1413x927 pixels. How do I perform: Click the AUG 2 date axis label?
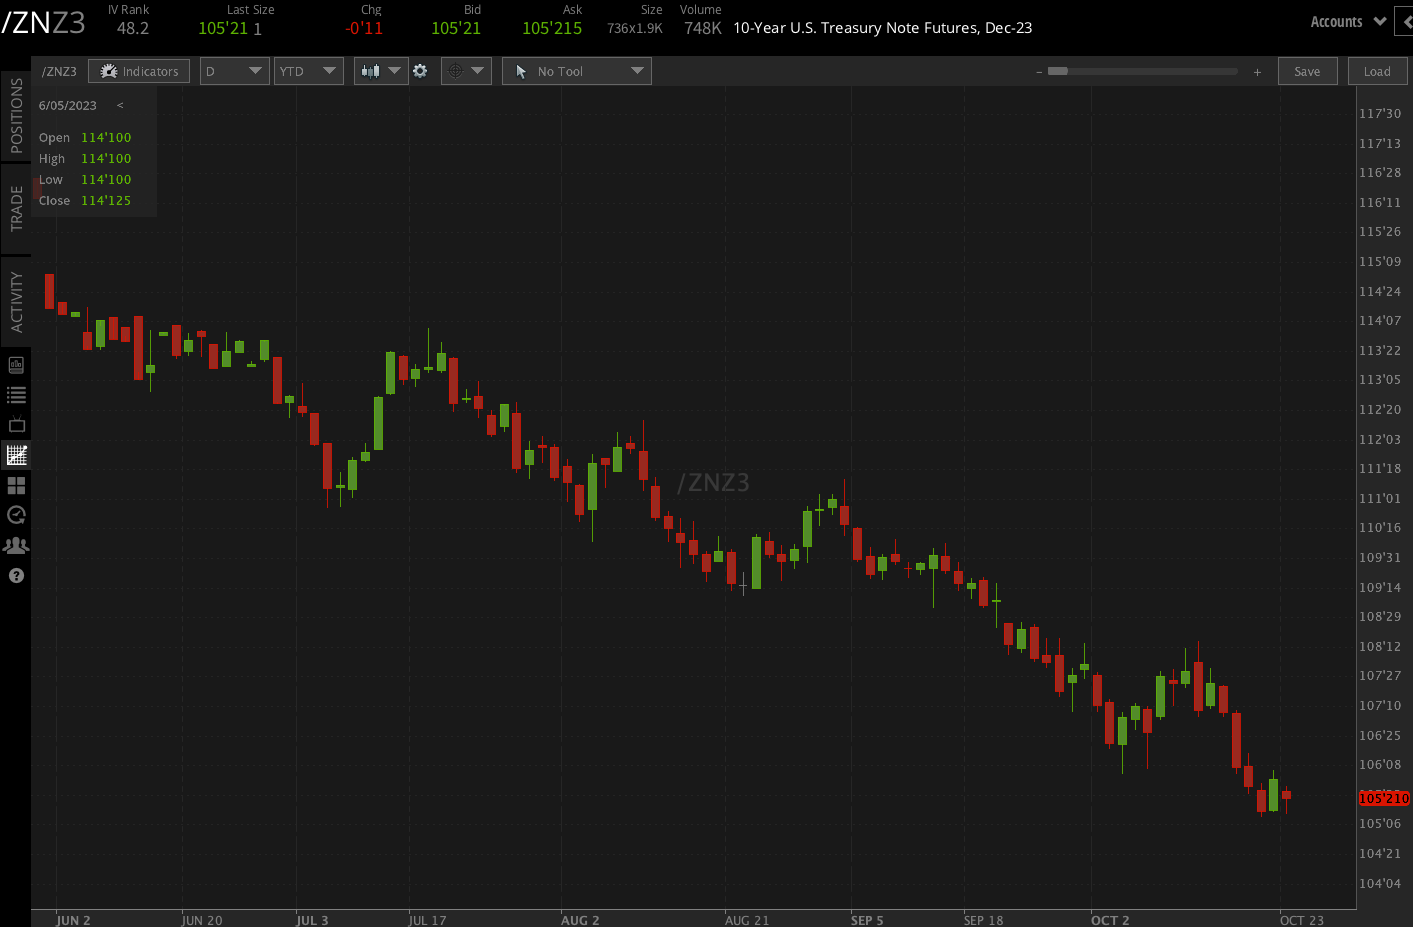pyautogui.click(x=580, y=920)
